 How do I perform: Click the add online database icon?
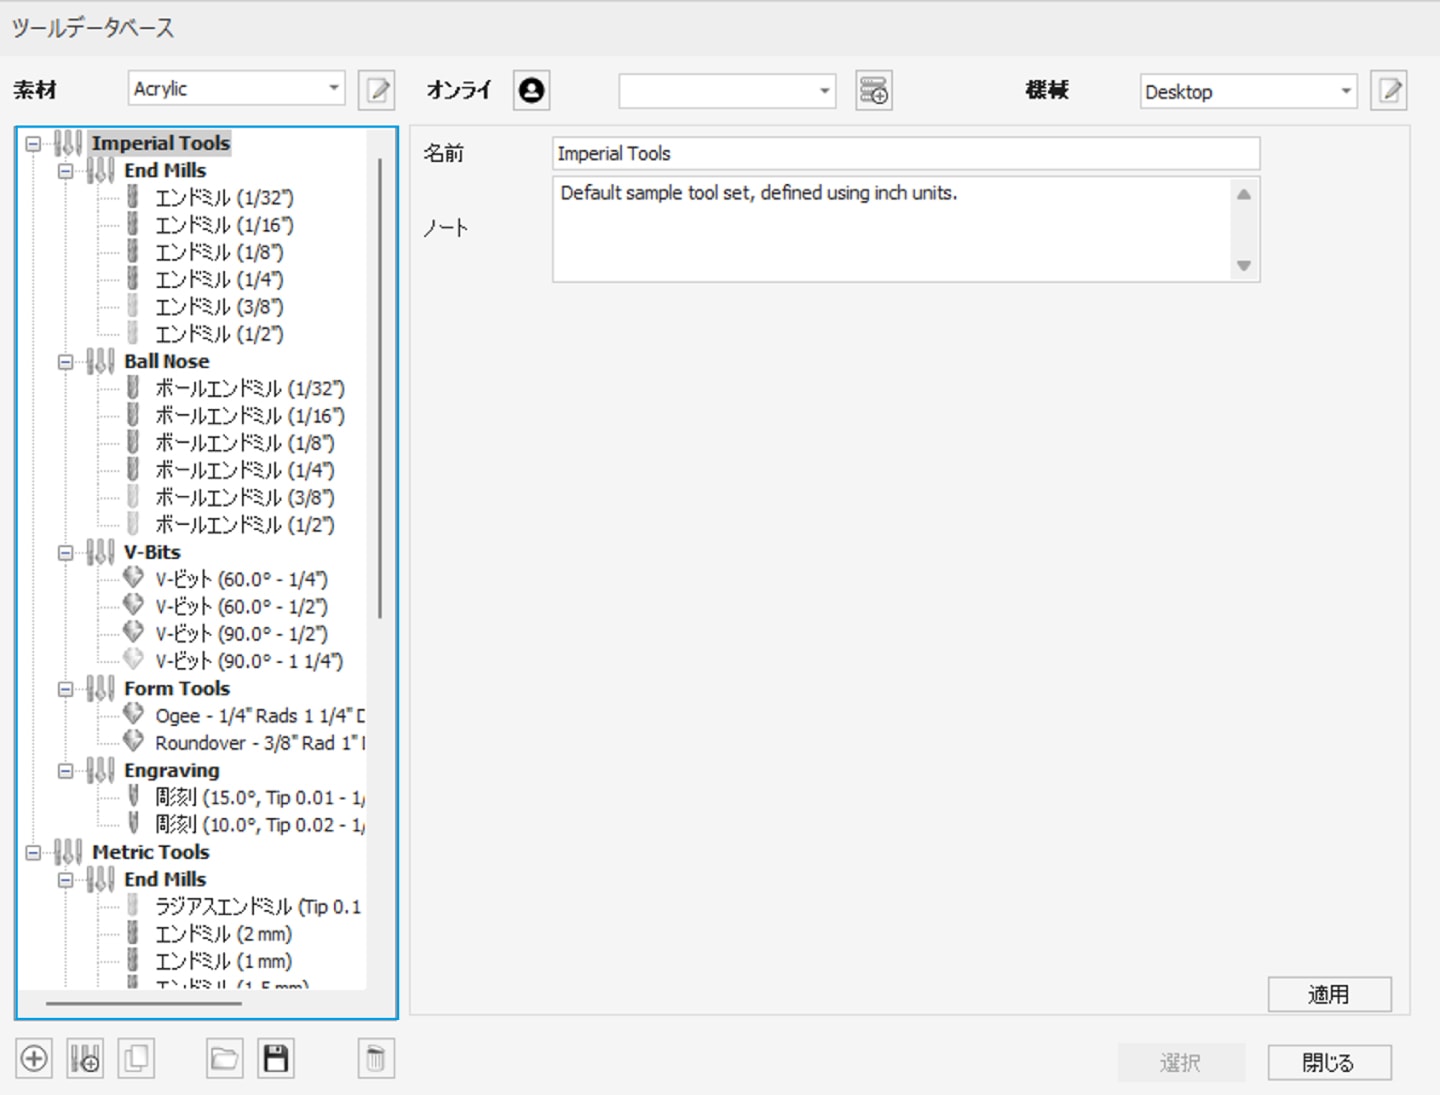tap(874, 90)
